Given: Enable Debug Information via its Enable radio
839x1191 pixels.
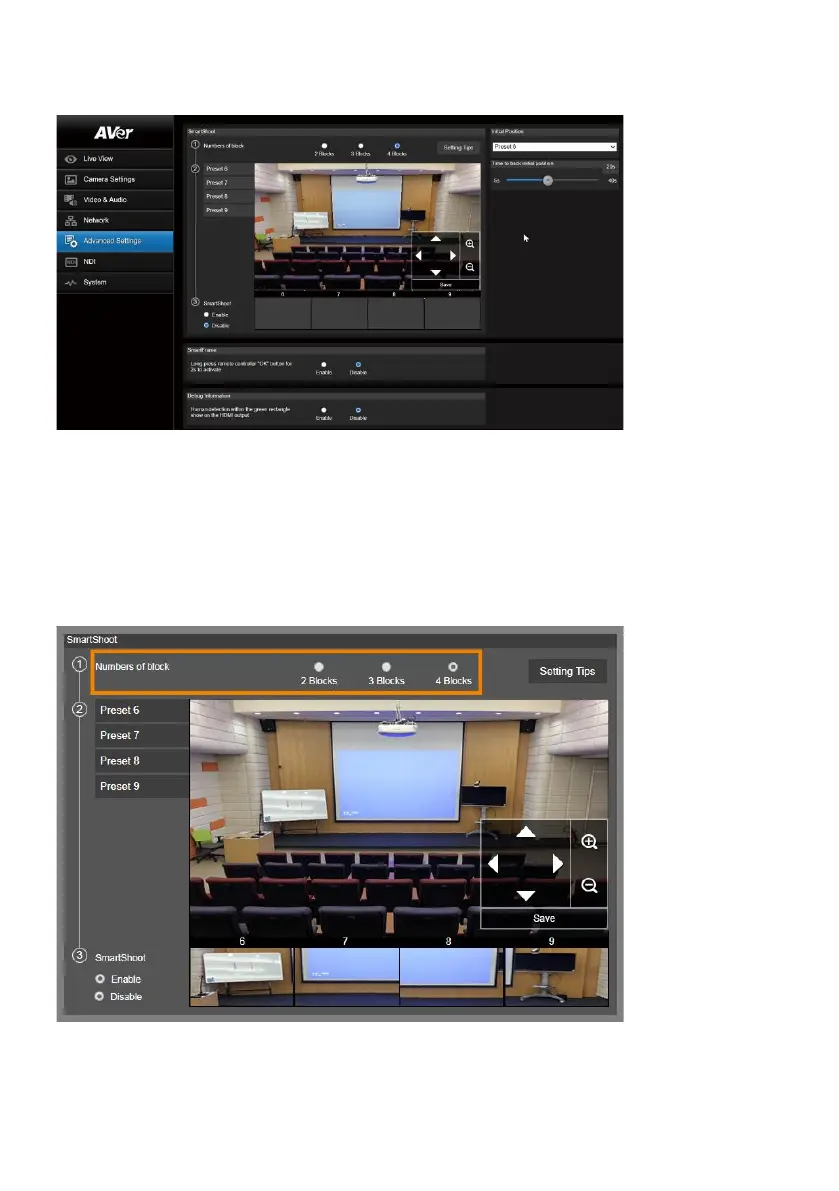Looking at the screenshot, I should click(323, 410).
